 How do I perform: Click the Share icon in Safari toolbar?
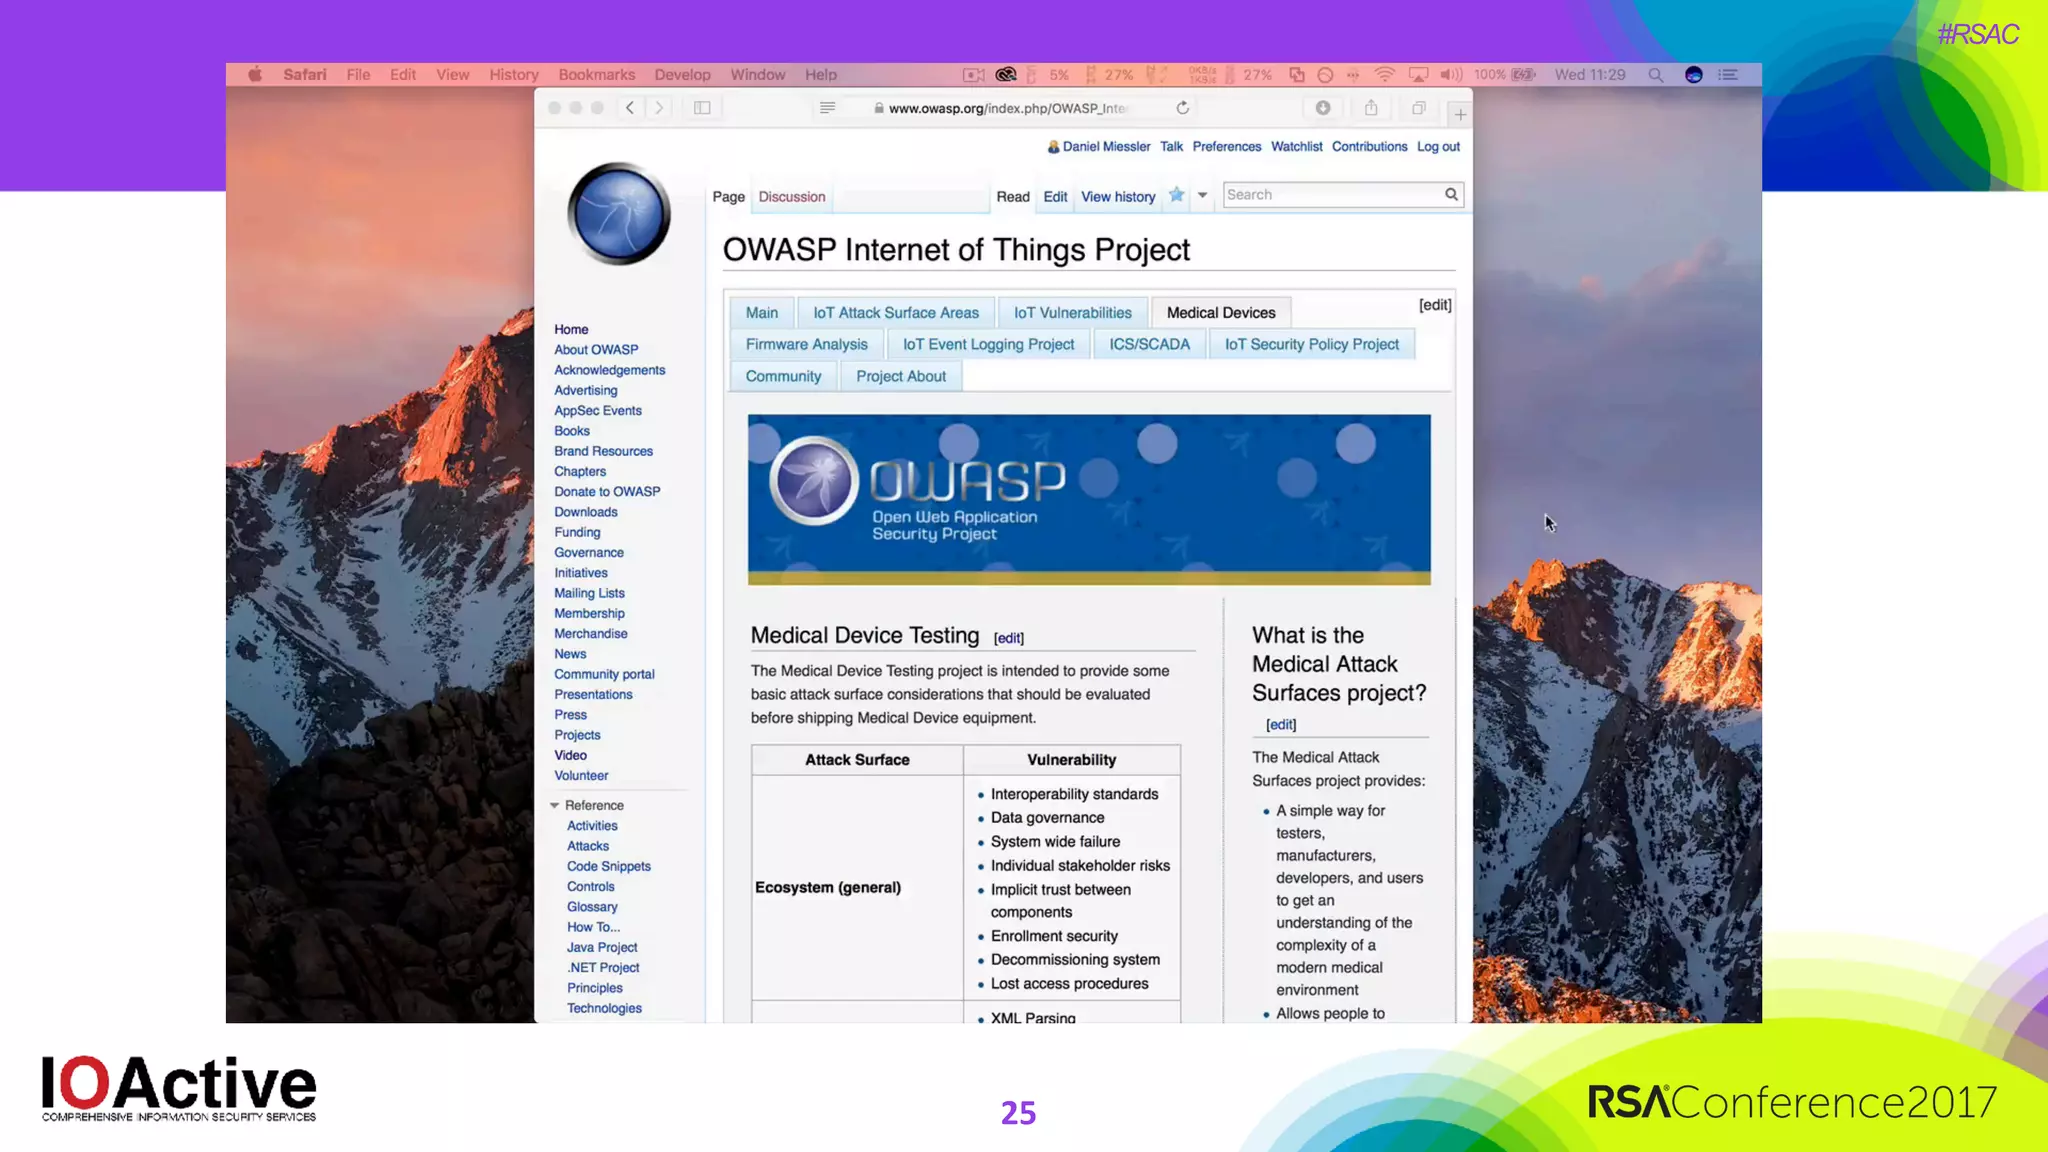click(1371, 108)
